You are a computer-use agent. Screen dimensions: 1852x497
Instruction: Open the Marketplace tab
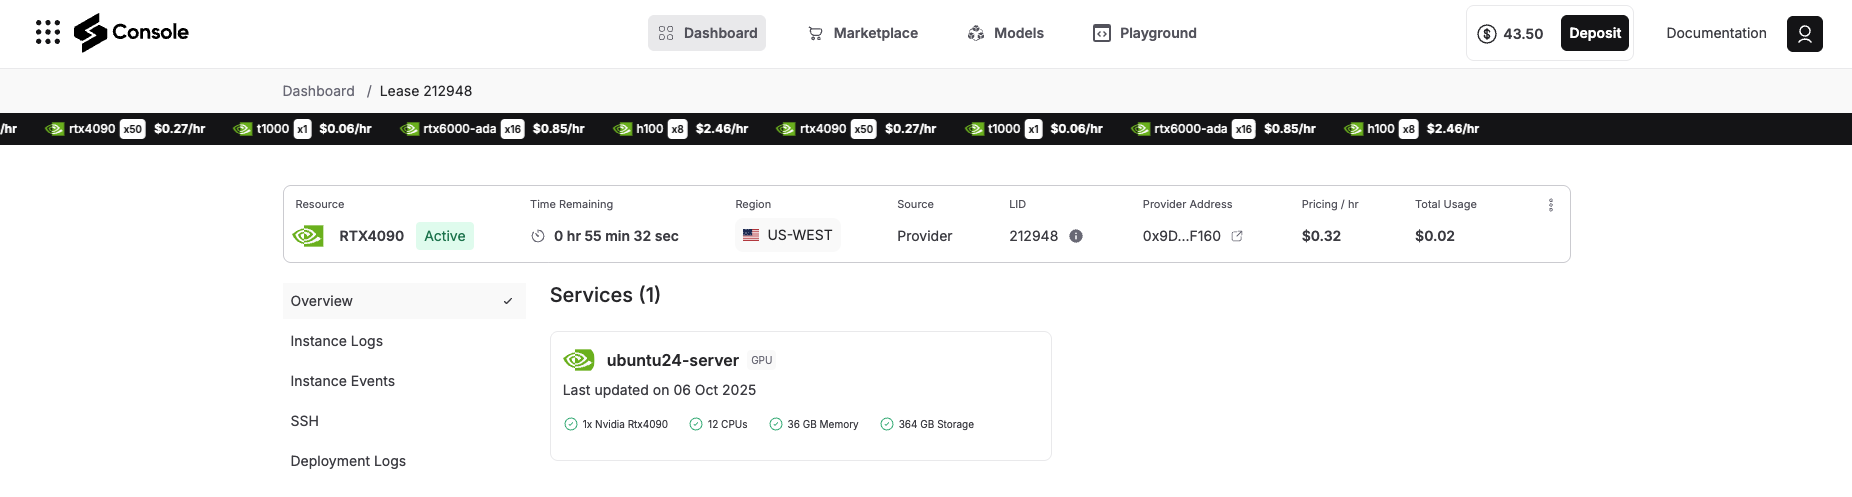pos(862,33)
